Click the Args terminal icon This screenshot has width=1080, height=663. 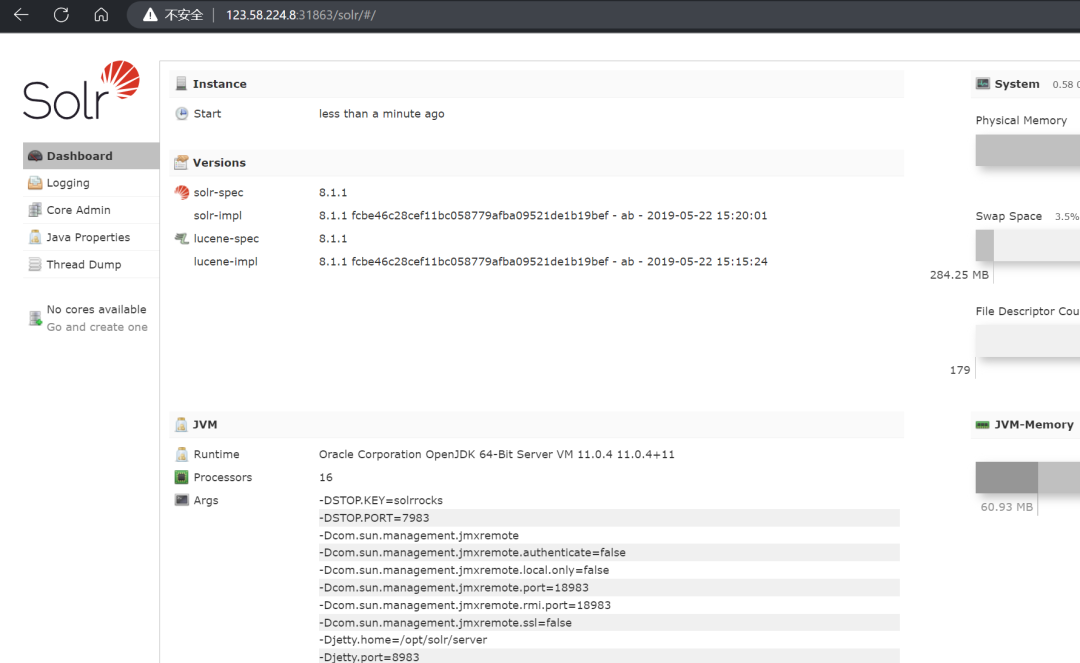pyautogui.click(x=182, y=500)
